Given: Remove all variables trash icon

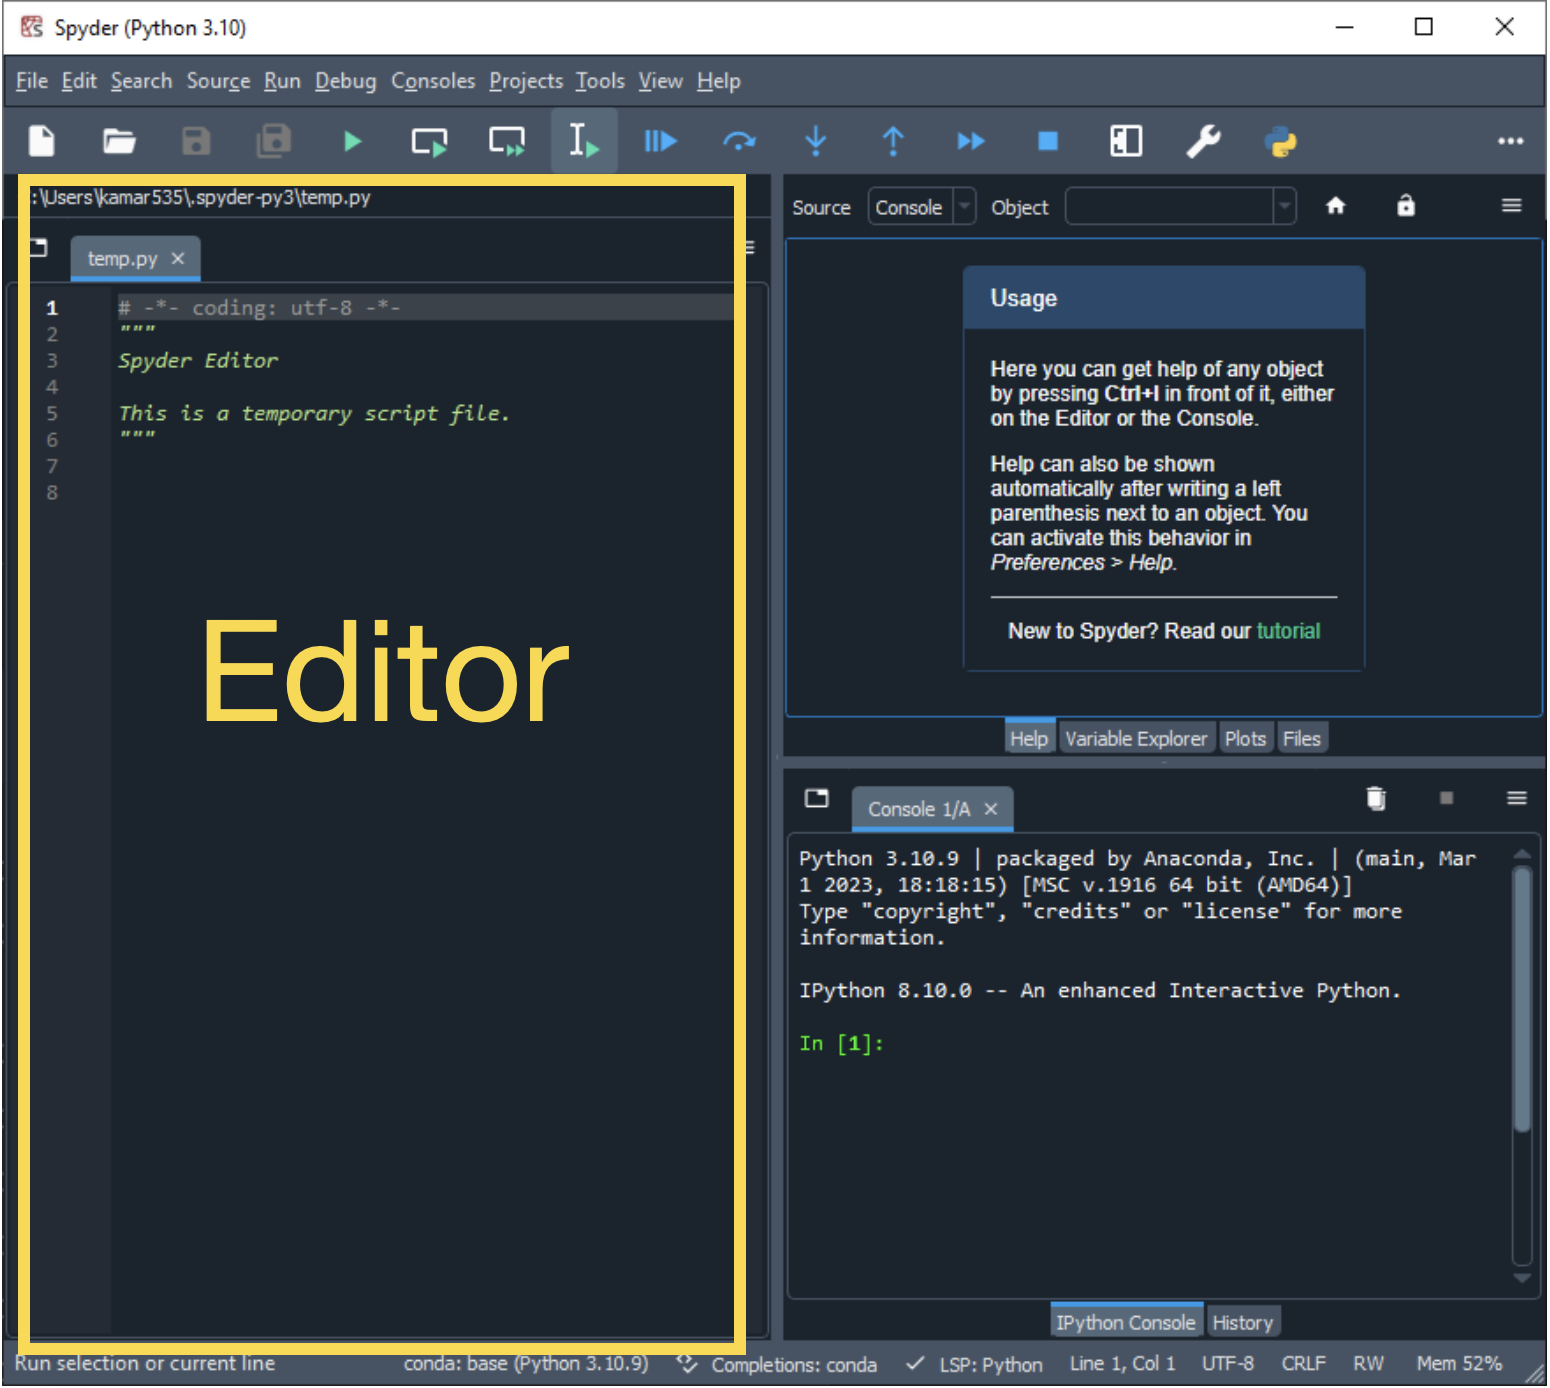Looking at the screenshot, I should (x=1377, y=798).
